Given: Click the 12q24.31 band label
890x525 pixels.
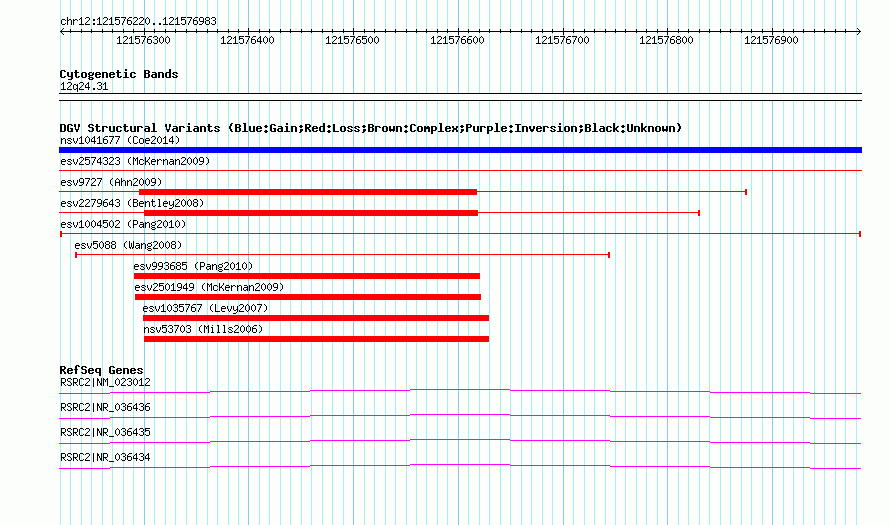Looking at the screenshot, I should [x=84, y=86].
